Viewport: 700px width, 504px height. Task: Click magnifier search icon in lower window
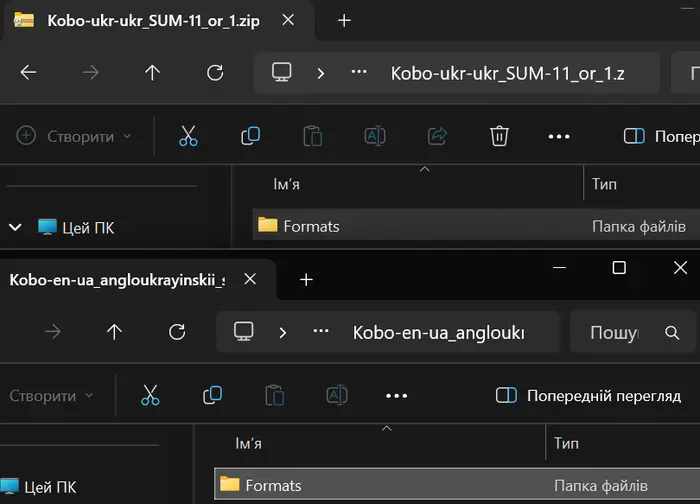[672, 333]
